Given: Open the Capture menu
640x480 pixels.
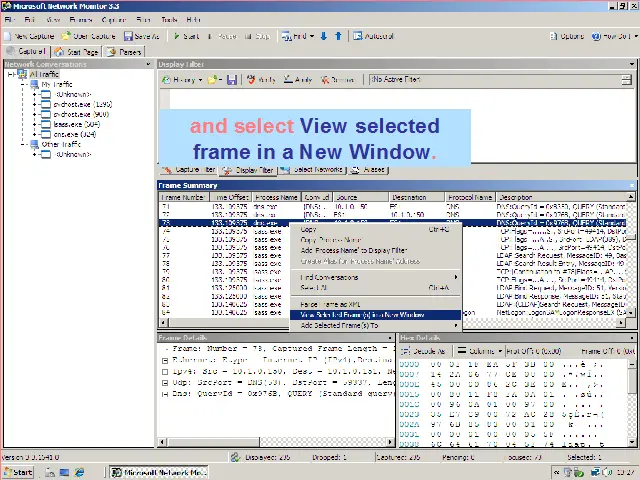Looking at the screenshot, I should coord(114,20).
